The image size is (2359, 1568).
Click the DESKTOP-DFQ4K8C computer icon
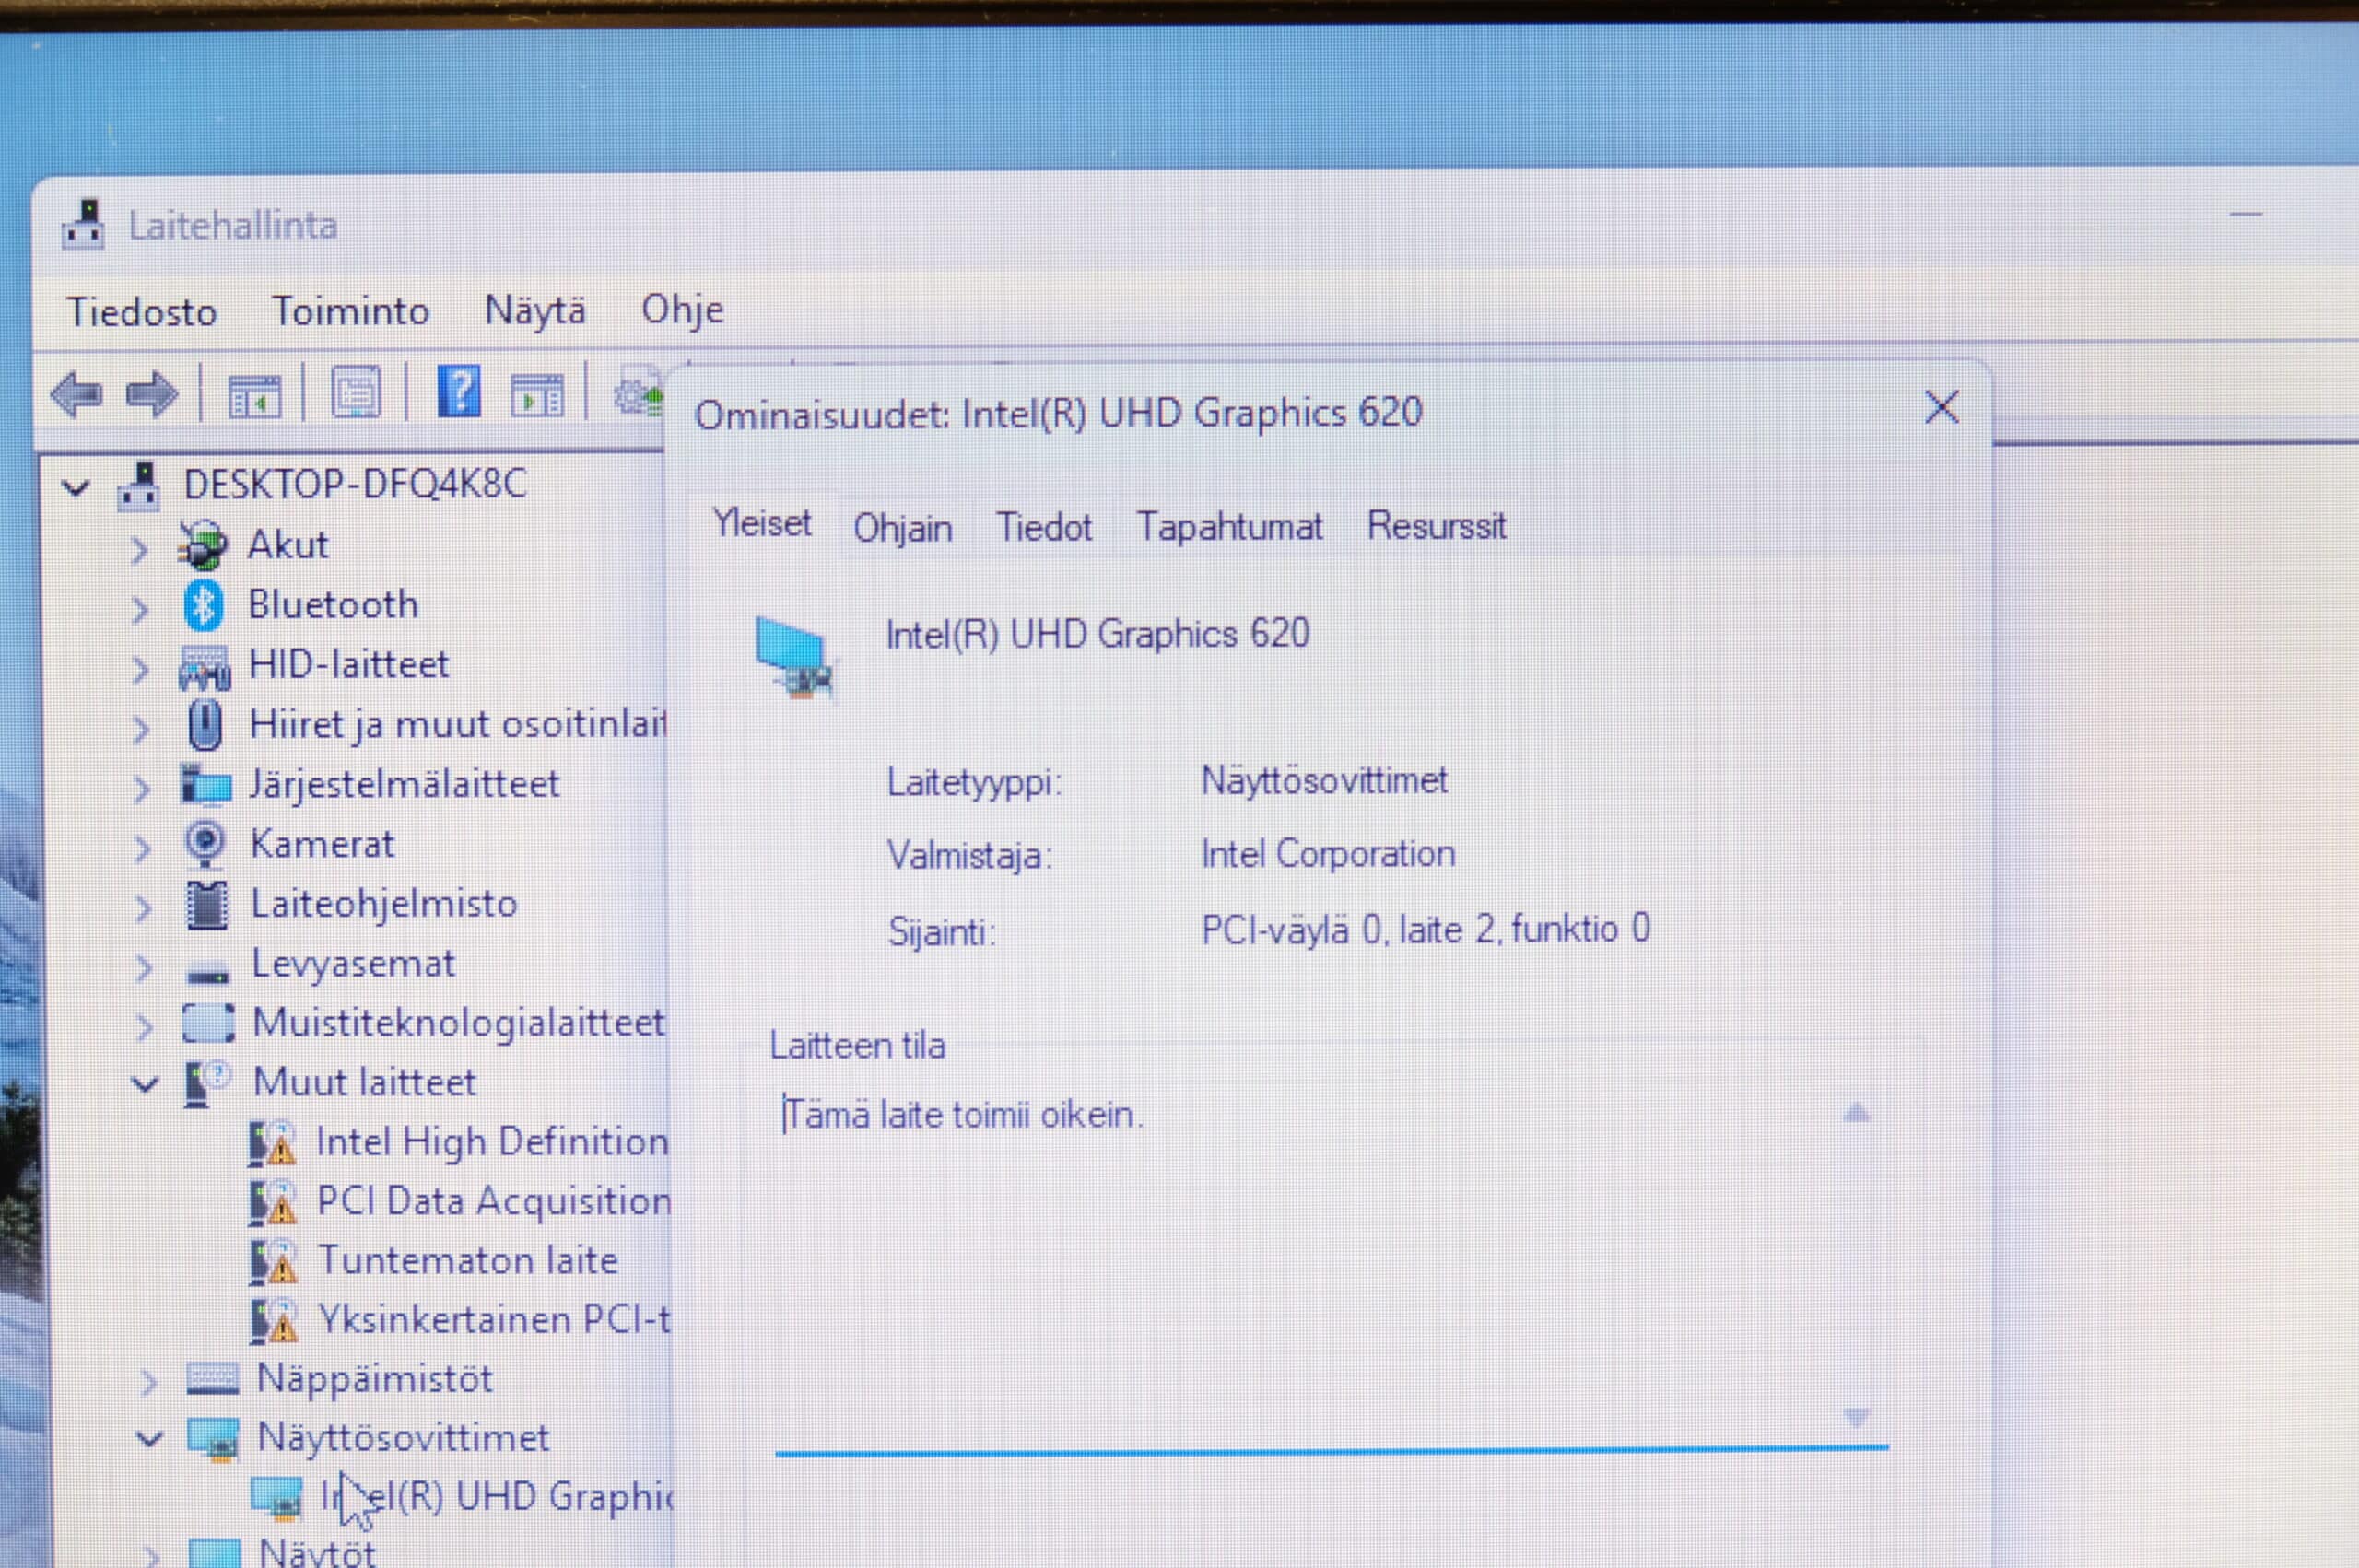click(139, 487)
